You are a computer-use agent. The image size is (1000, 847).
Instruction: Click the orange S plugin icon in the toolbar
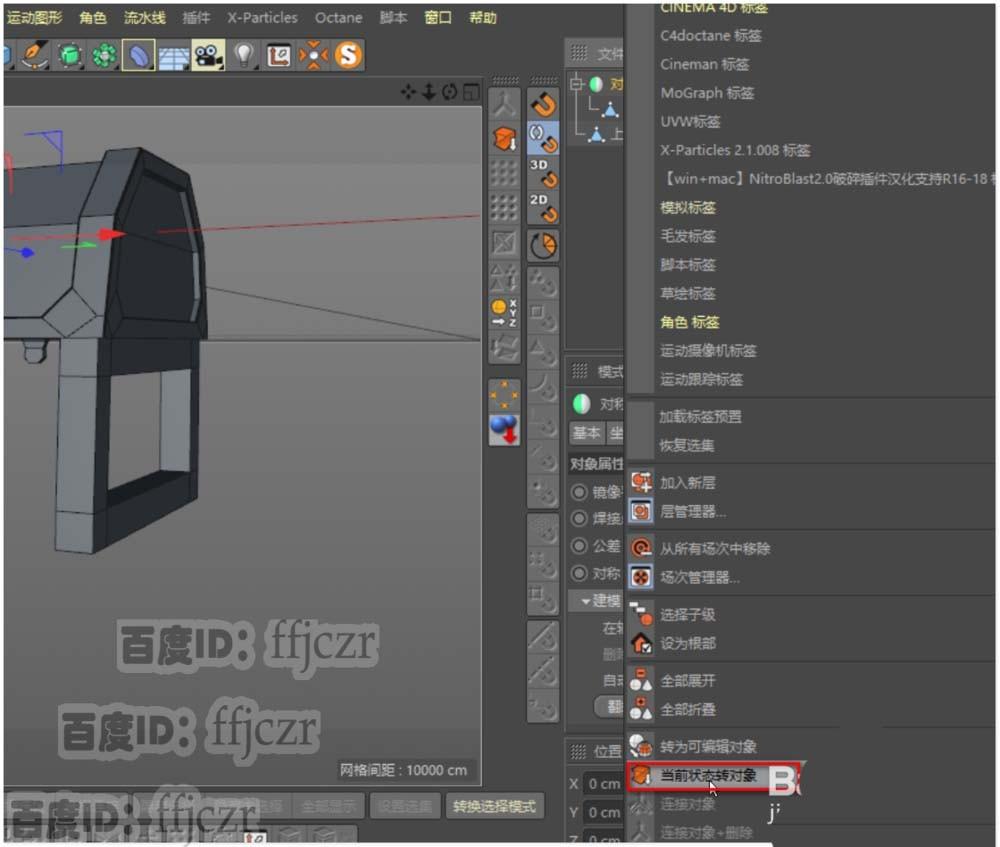click(x=348, y=55)
